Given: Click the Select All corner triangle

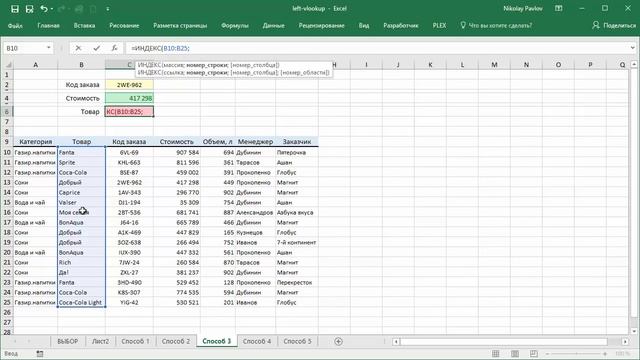Looking at the screenshot, I should pos(8,64).
